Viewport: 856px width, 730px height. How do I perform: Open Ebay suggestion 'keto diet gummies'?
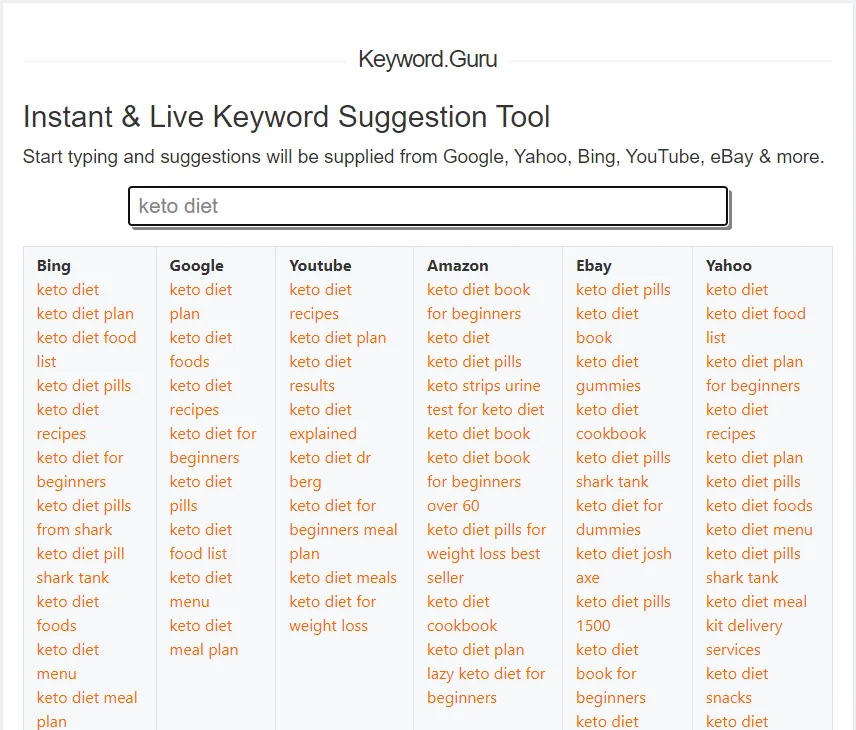608,373
